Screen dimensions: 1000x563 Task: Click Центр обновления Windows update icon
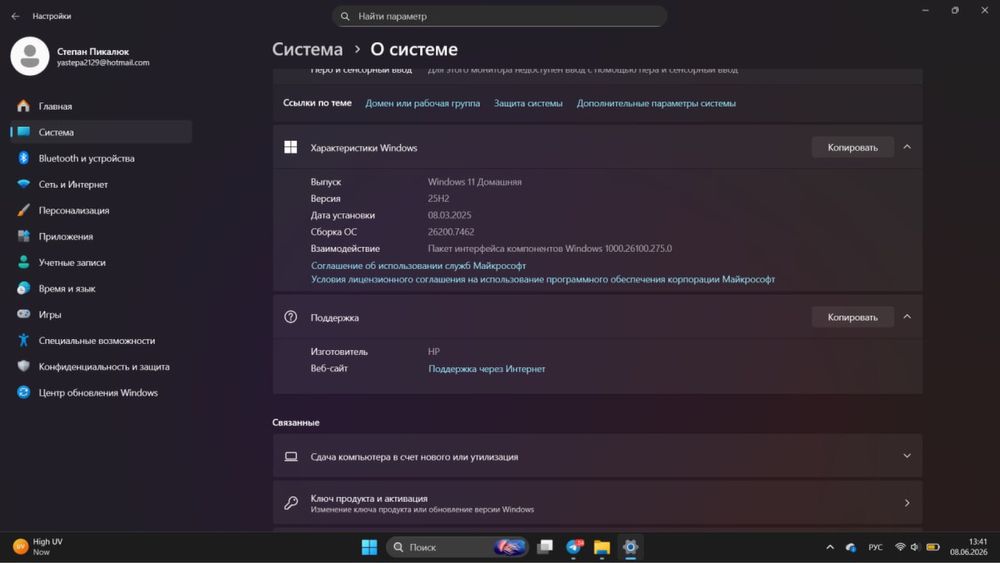pyautogui.click(x=24, y=393)
